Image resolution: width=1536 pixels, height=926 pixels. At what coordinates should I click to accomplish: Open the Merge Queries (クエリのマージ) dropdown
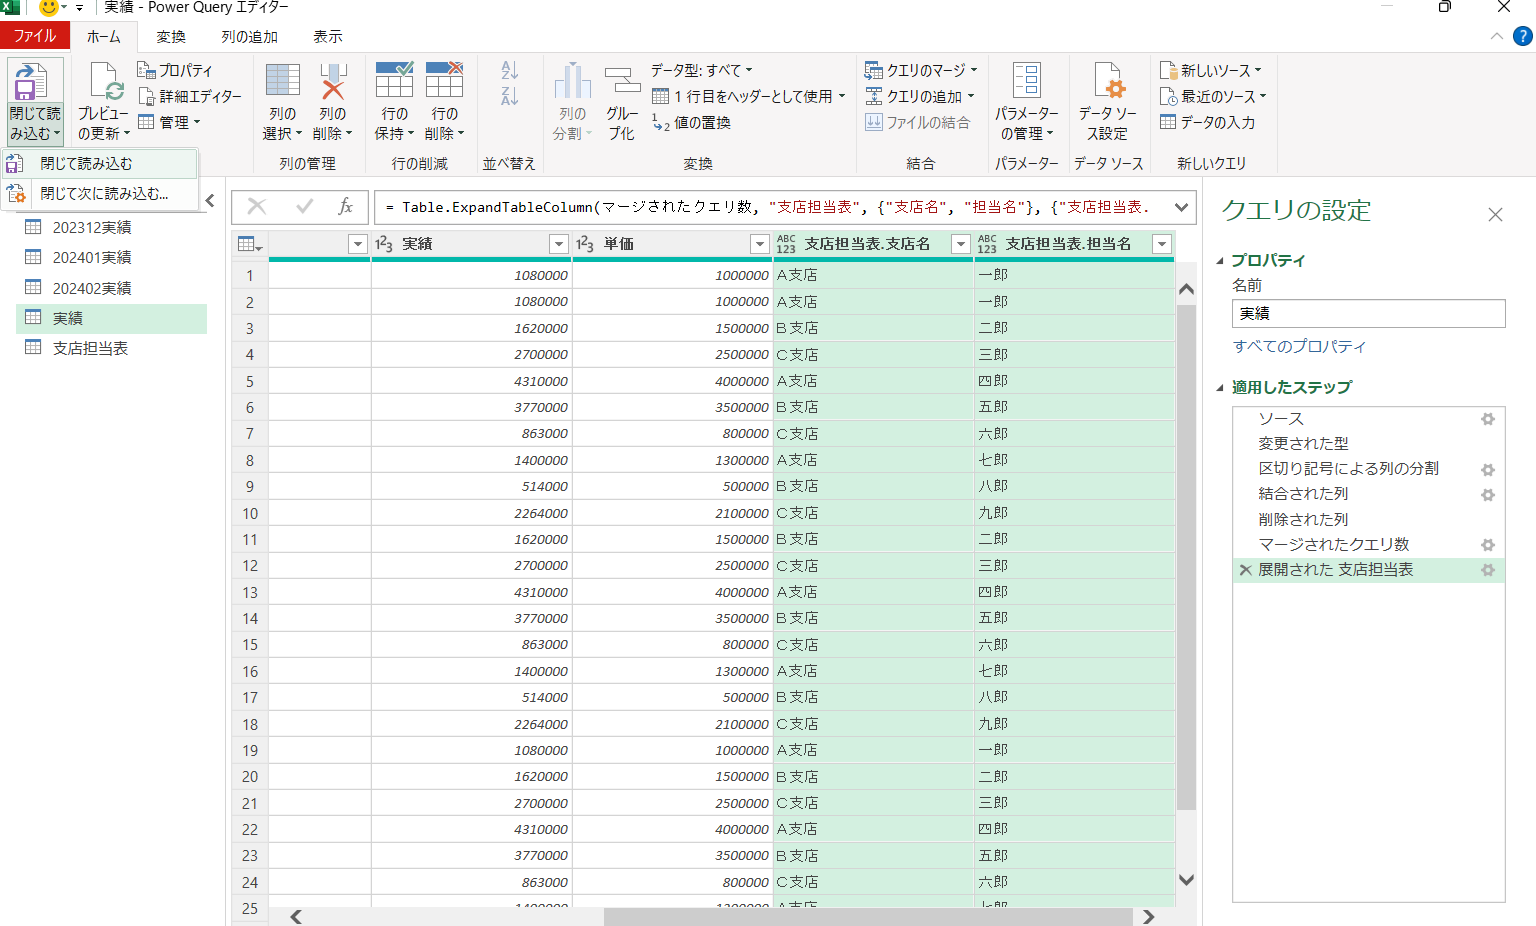tap(921, 70)
